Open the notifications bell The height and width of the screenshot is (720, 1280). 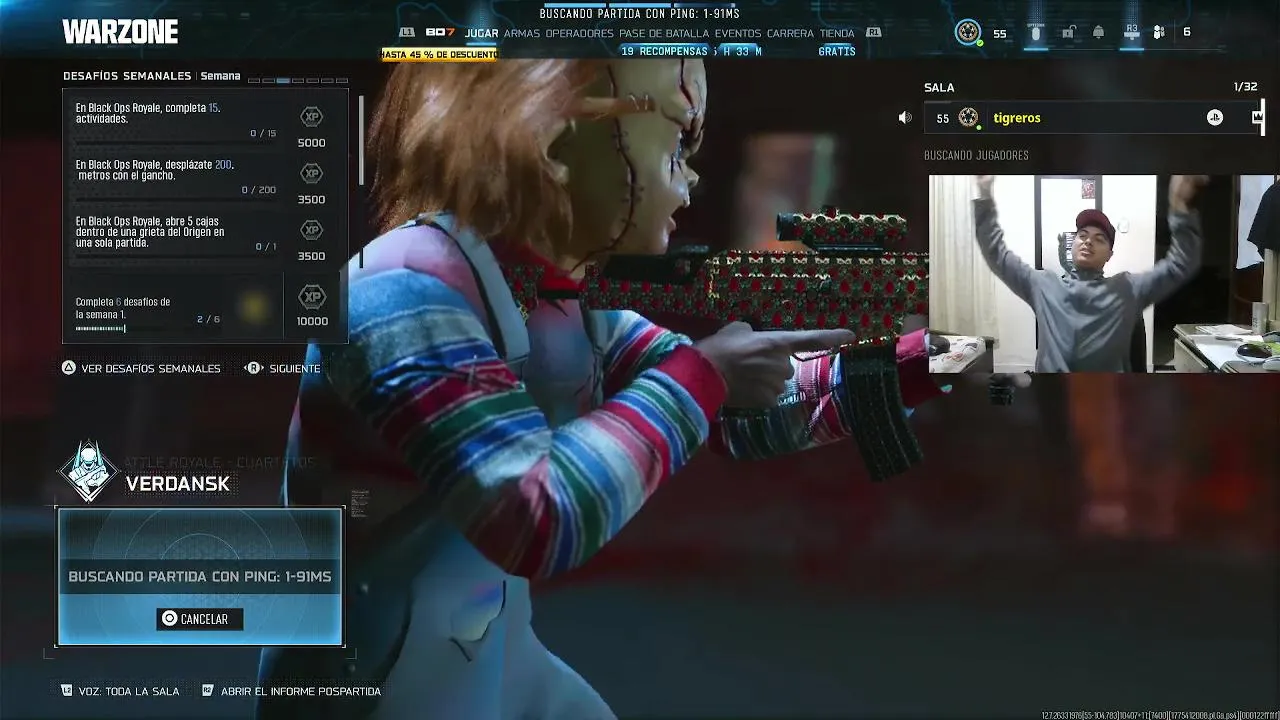point(1099,33)
